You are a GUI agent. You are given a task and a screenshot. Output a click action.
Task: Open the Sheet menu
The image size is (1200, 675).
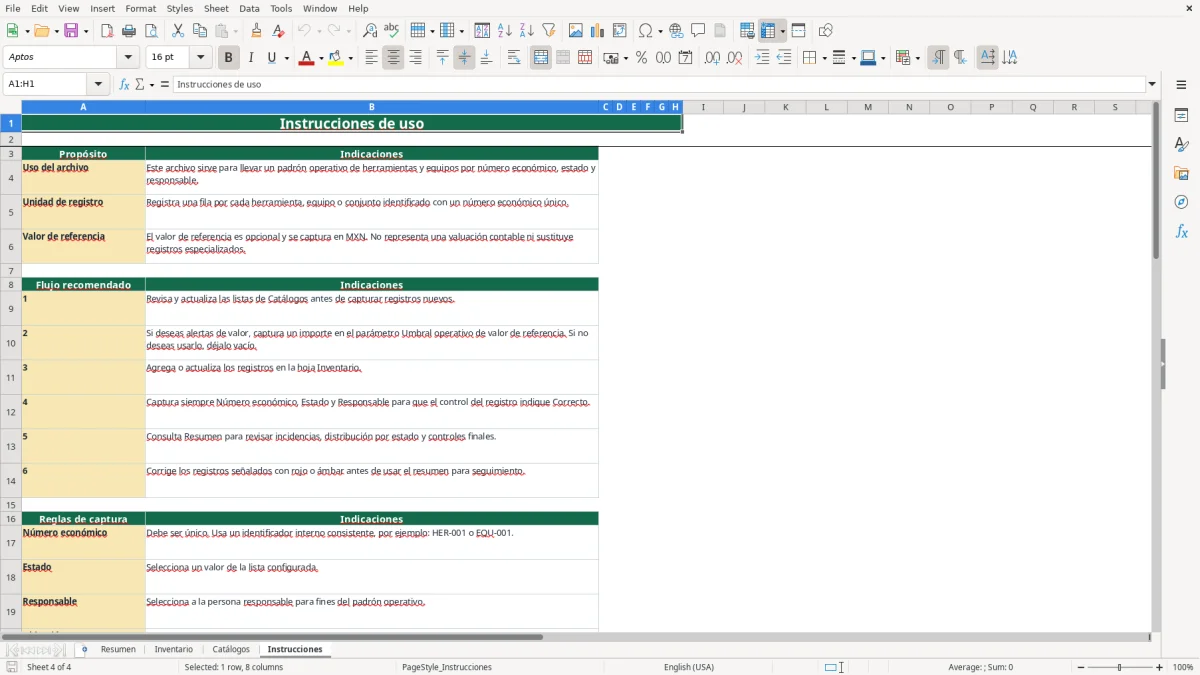tap(216, 8)
